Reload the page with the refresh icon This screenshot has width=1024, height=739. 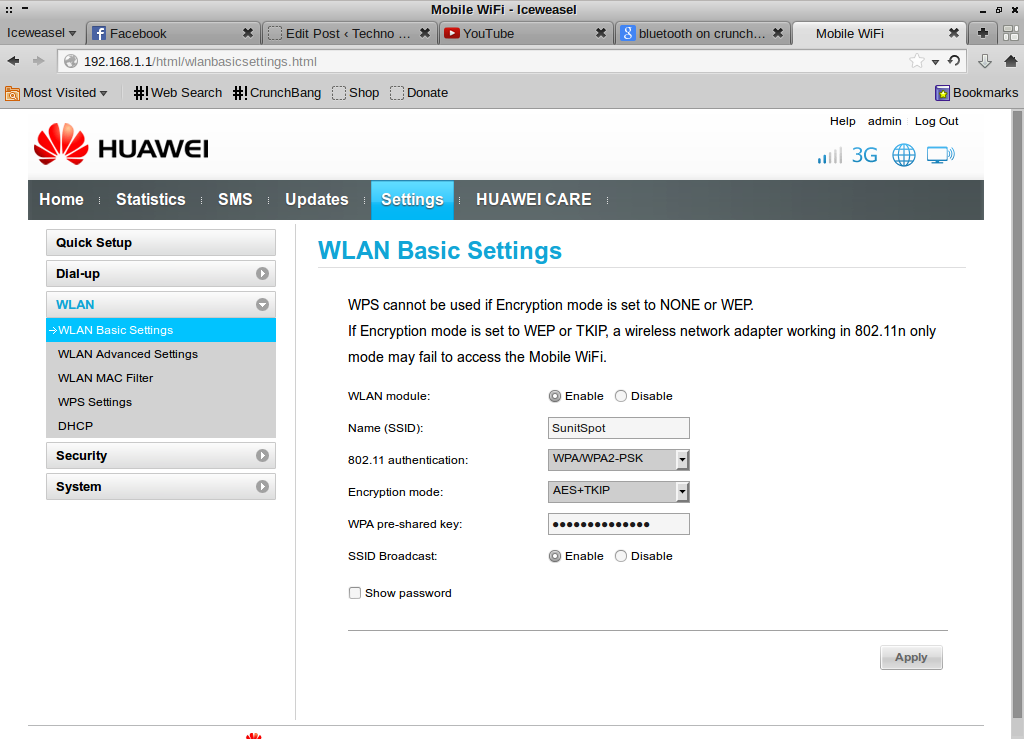(x=954, y=61)
